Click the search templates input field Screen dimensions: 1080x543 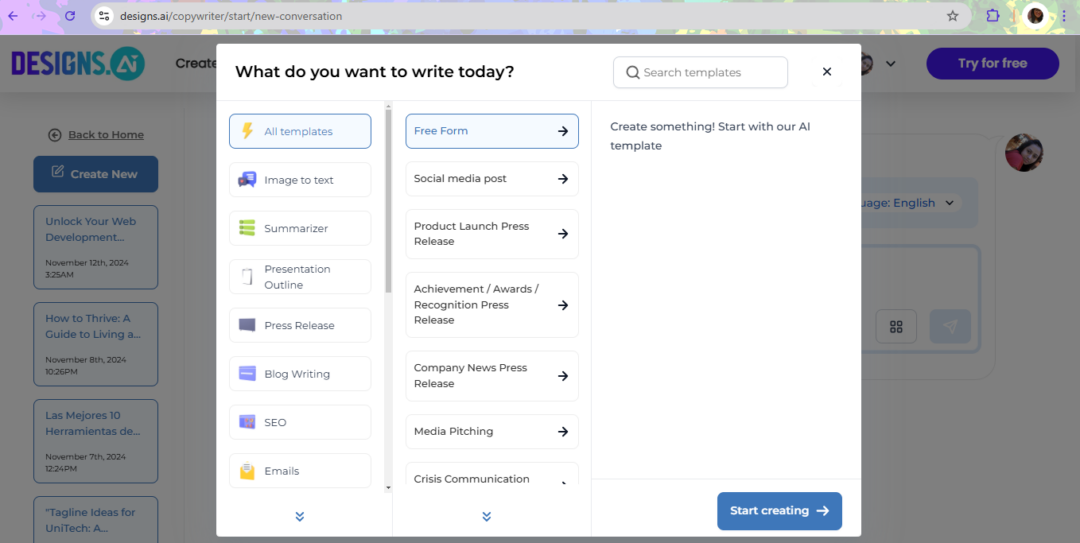700,72
